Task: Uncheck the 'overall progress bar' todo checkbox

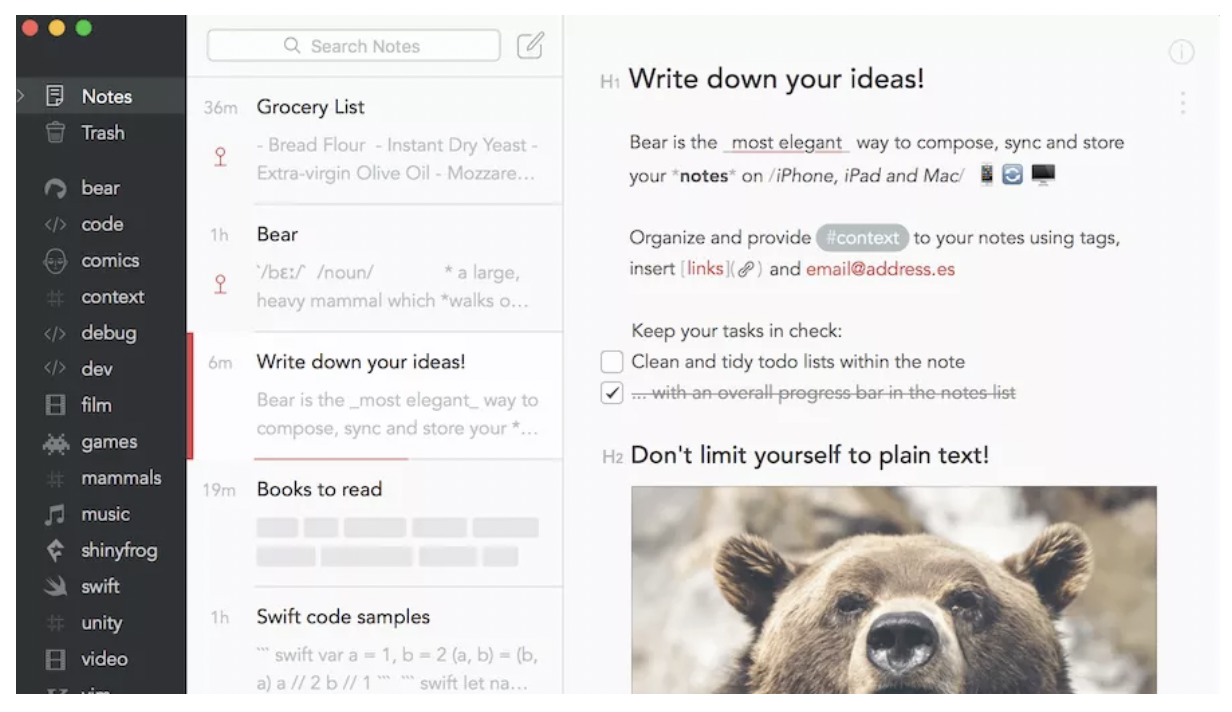Action: click(612, 393)
